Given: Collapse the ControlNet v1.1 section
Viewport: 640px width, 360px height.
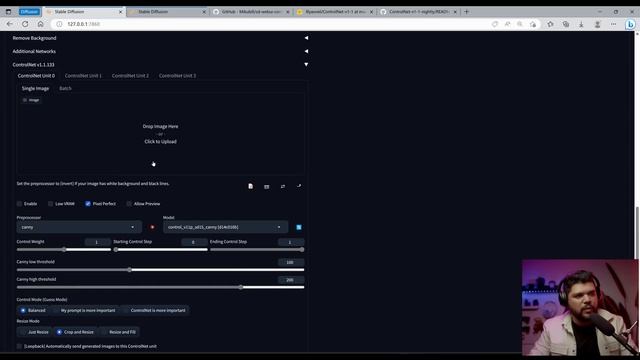Looking at the screenshot, I should click(160, 64).
